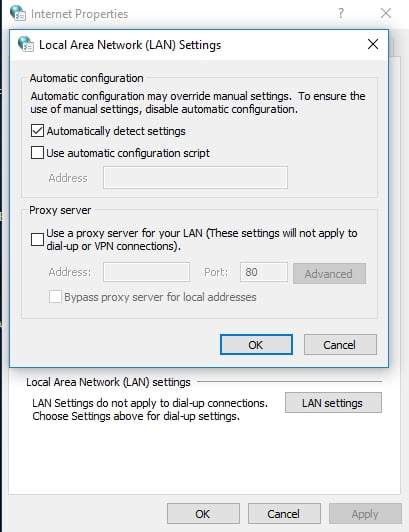Confirm LAN settings with OK
The image size is (409, 532).
(x=256, y=344)
